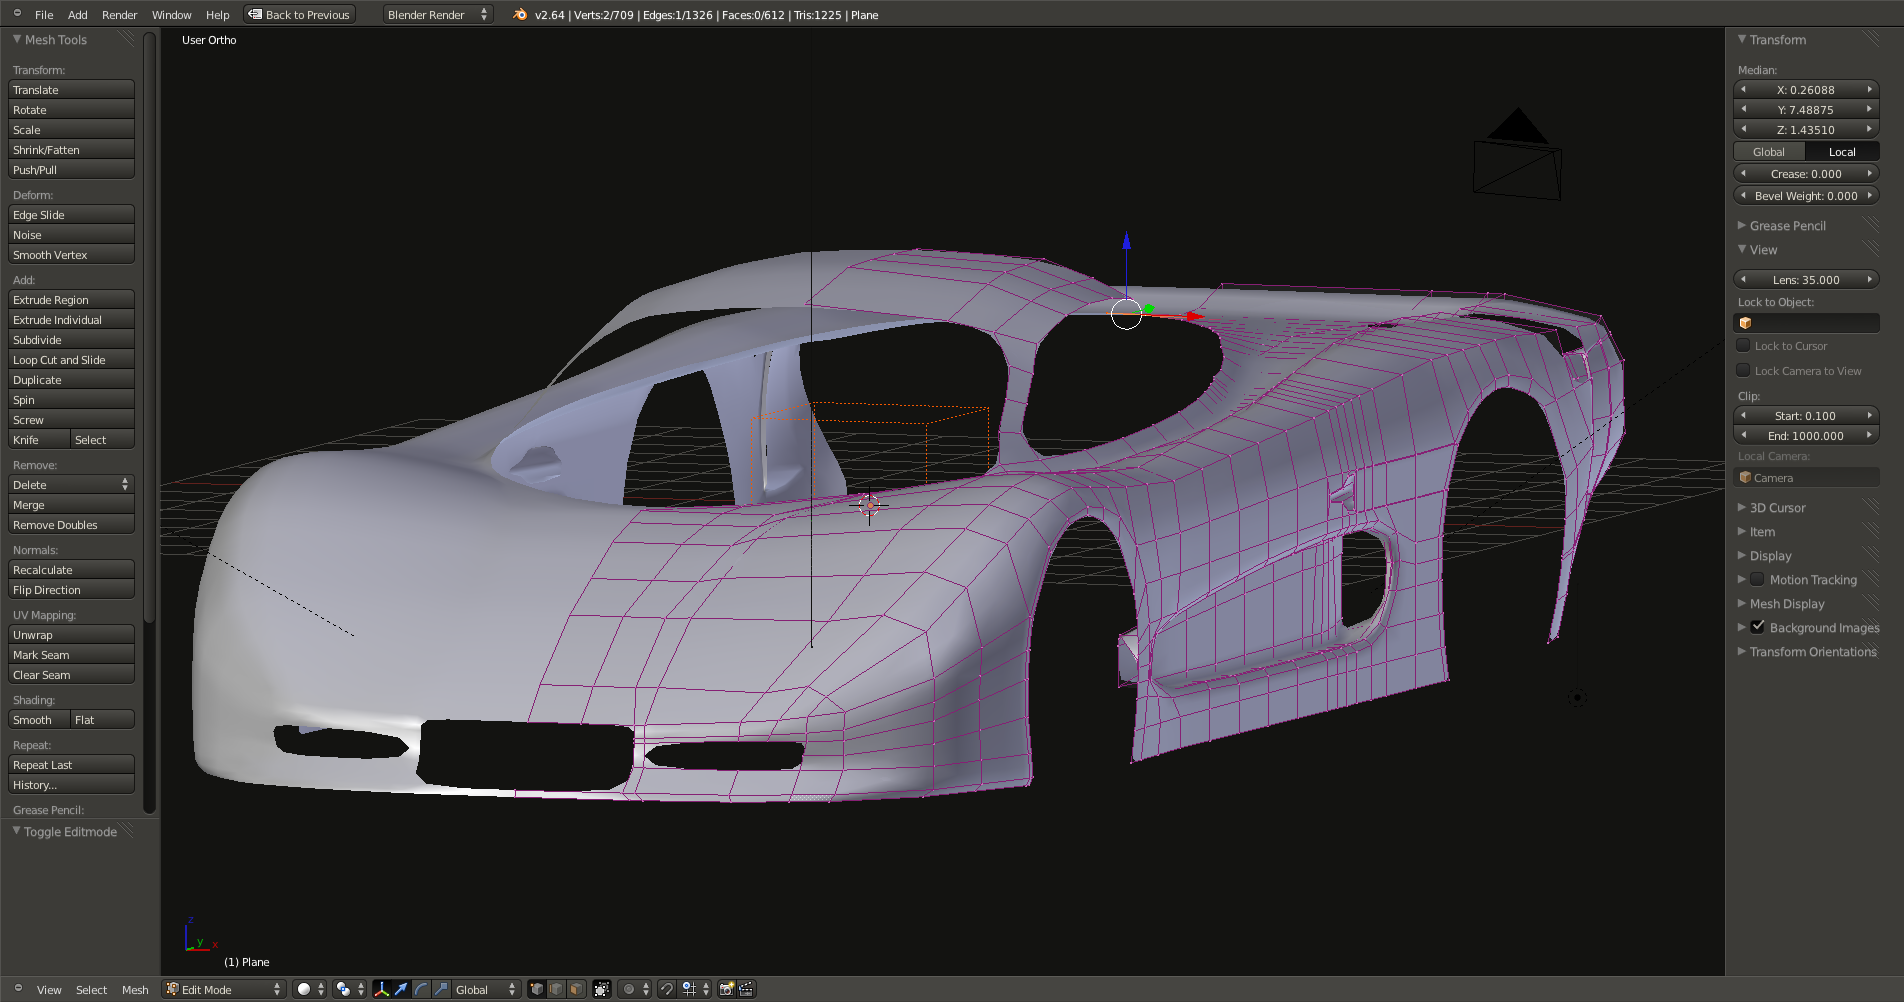Uncheck the Background Images checkbox

click(x=1757, y=627)
